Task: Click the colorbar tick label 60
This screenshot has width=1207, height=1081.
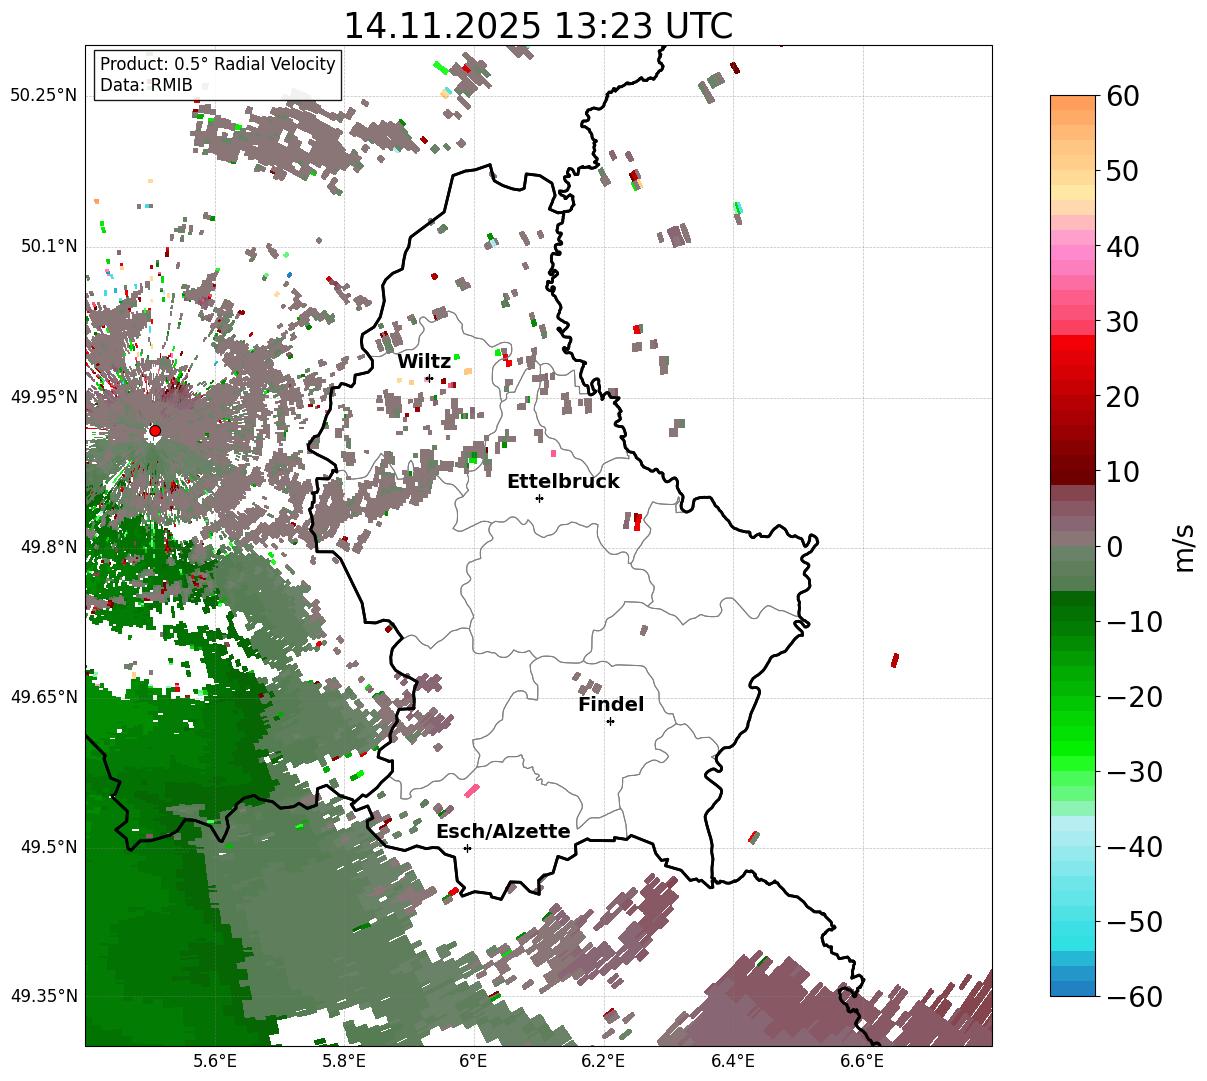Action: click(x=1121, y=96)
